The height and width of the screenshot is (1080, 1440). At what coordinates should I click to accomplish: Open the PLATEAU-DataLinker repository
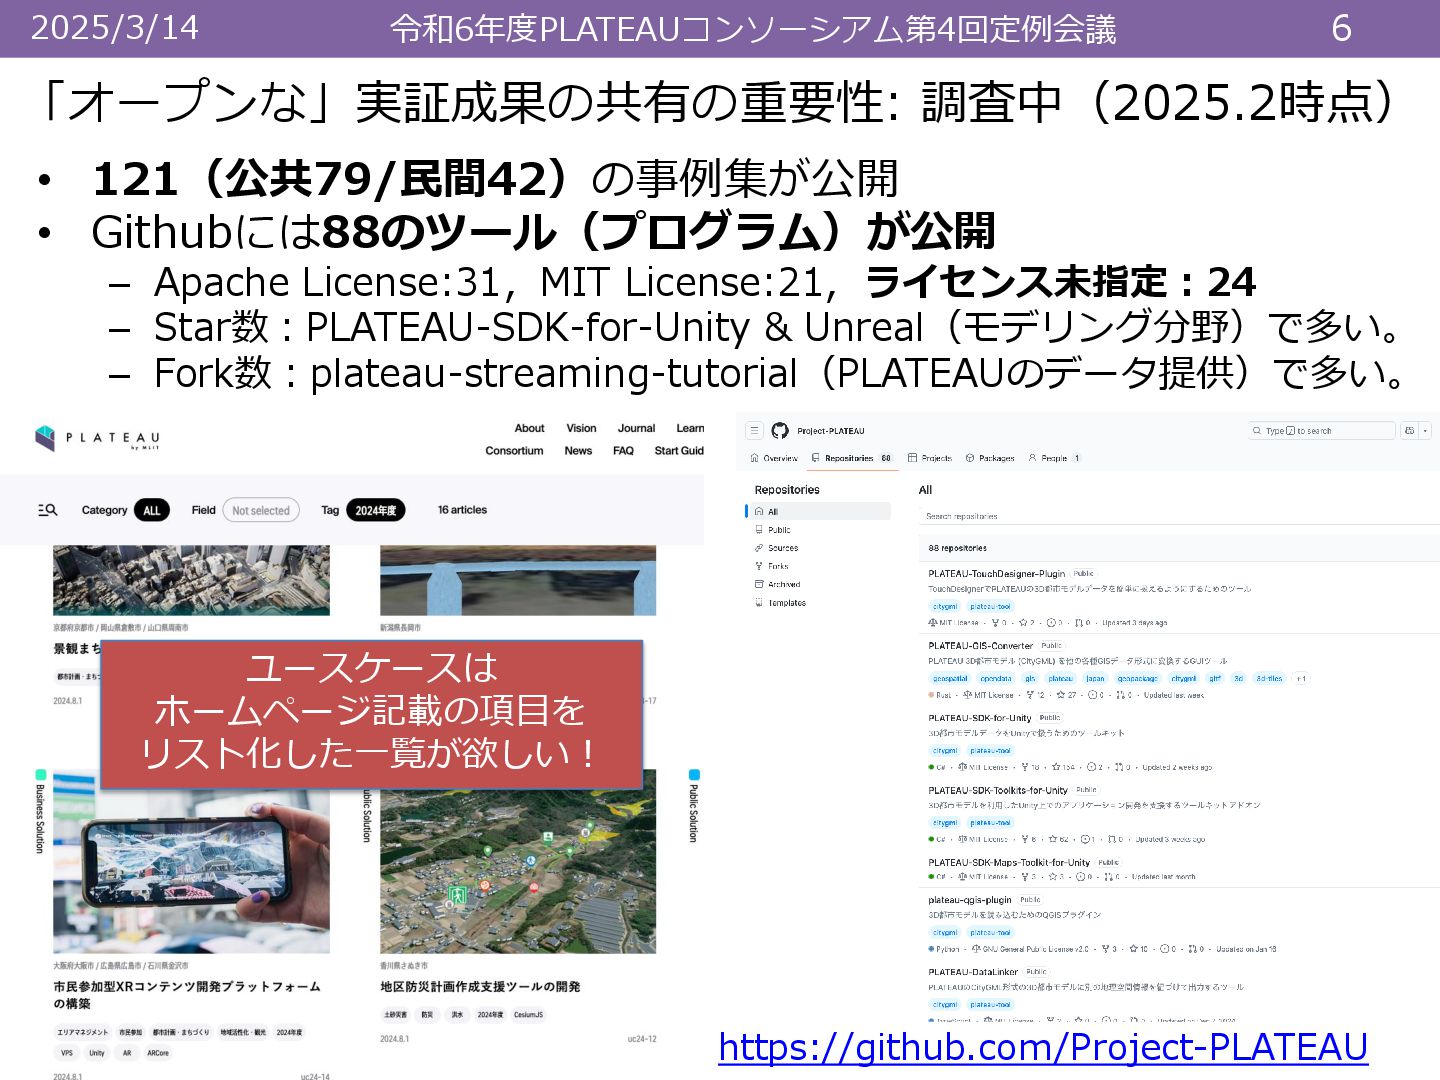pyautogui.click(x=973, y=972)
